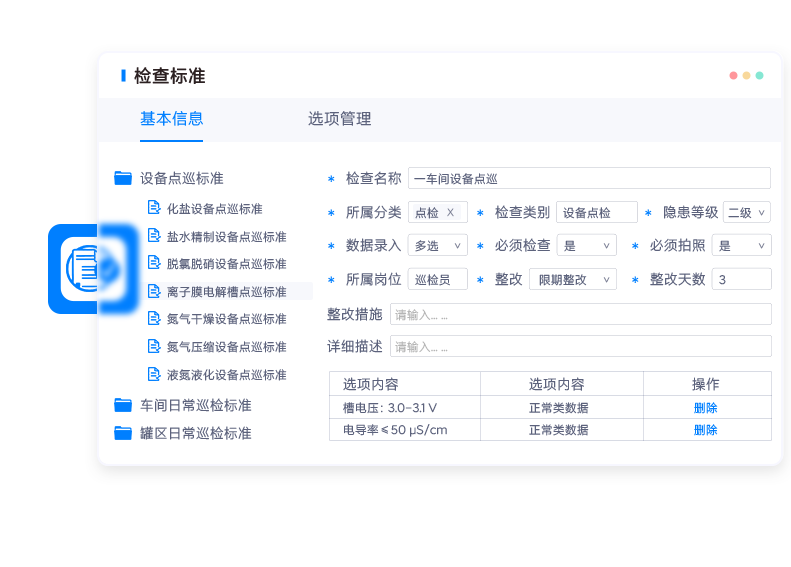Image resolution: width=791 pixels, height=567 pixels.
Task: Click the red dot in window header
Action: tap(733, 76)
